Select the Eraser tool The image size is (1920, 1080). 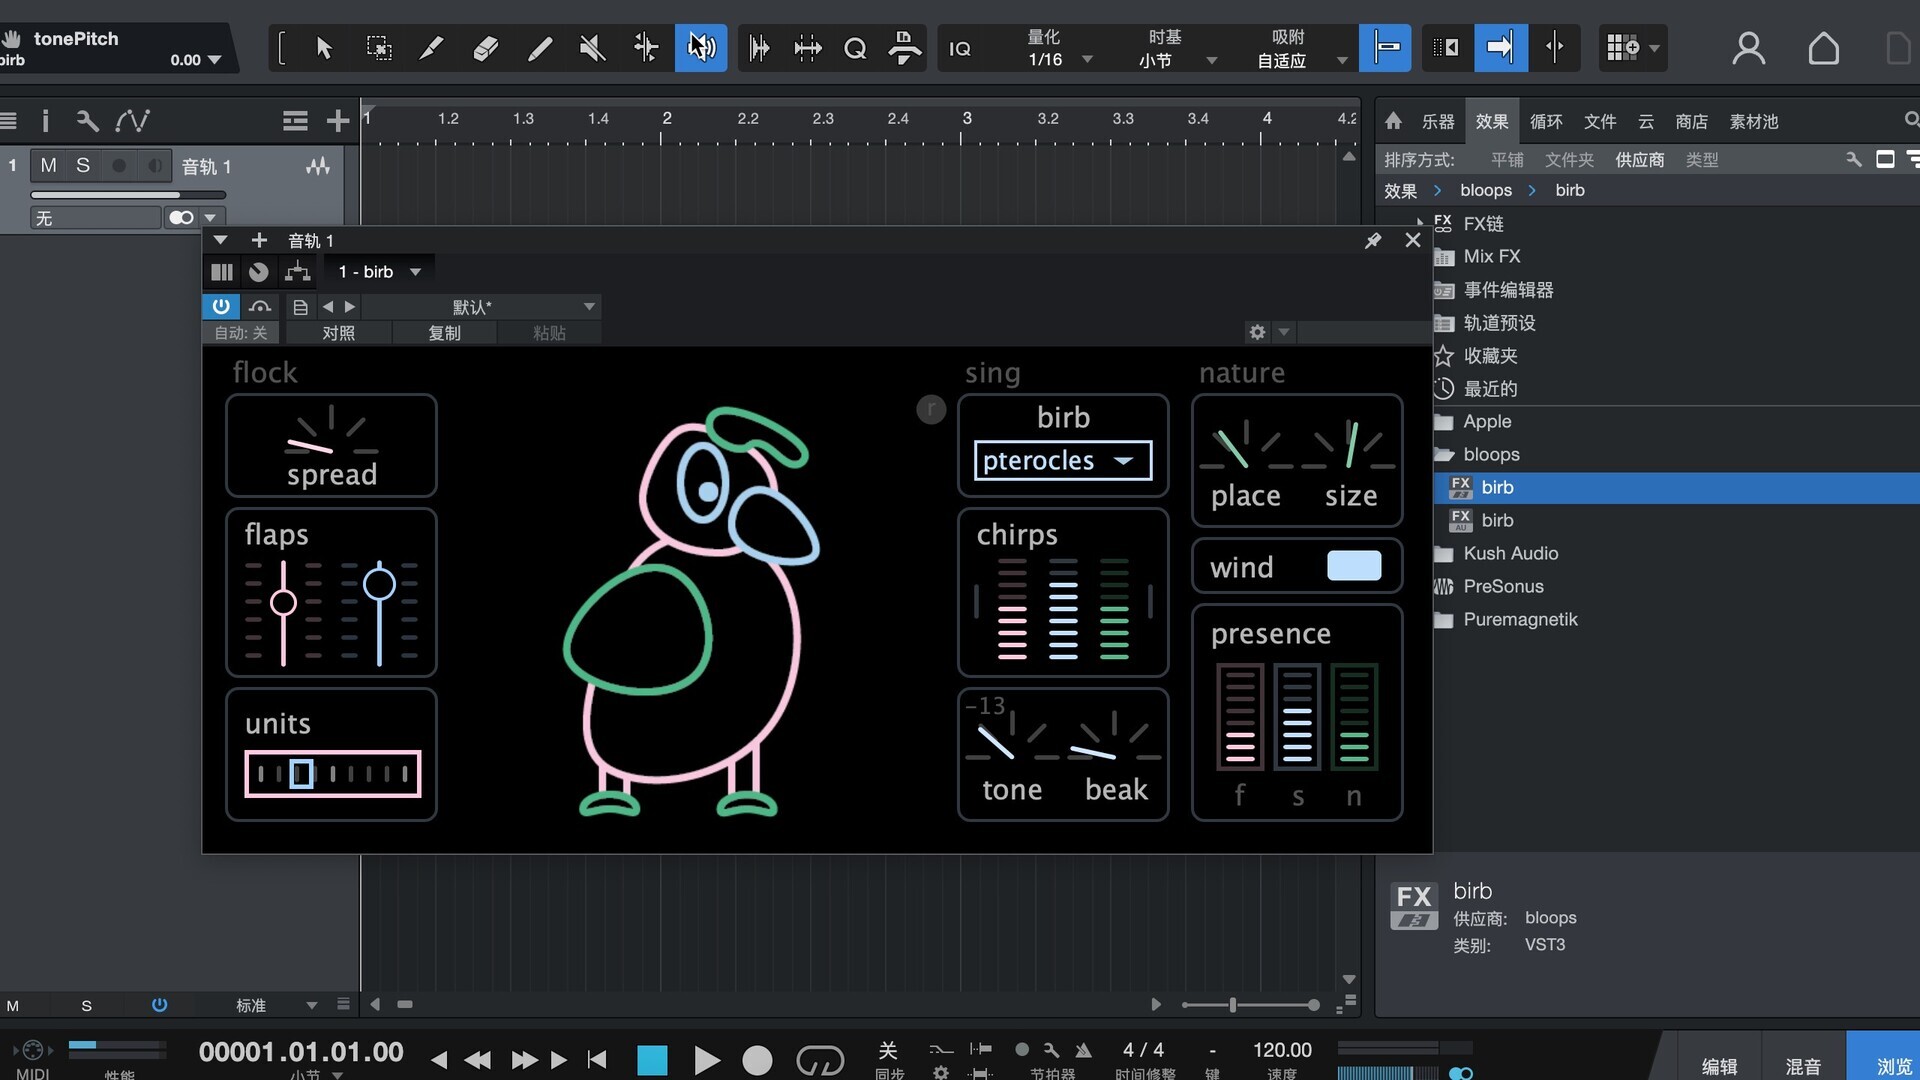486,48
